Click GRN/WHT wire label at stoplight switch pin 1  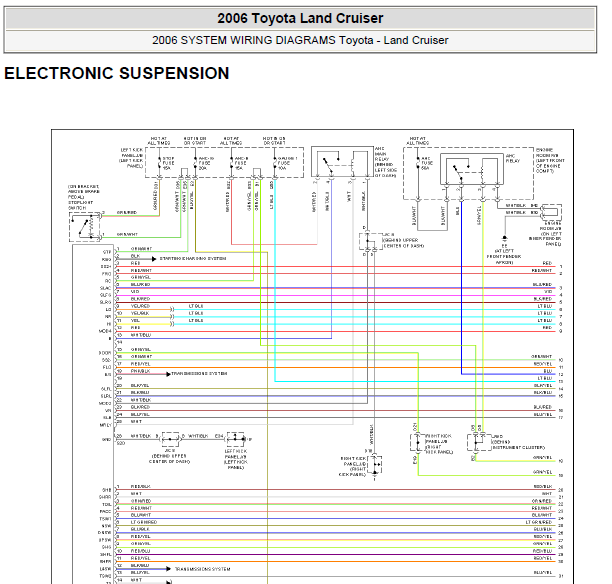tap(127, 234)
